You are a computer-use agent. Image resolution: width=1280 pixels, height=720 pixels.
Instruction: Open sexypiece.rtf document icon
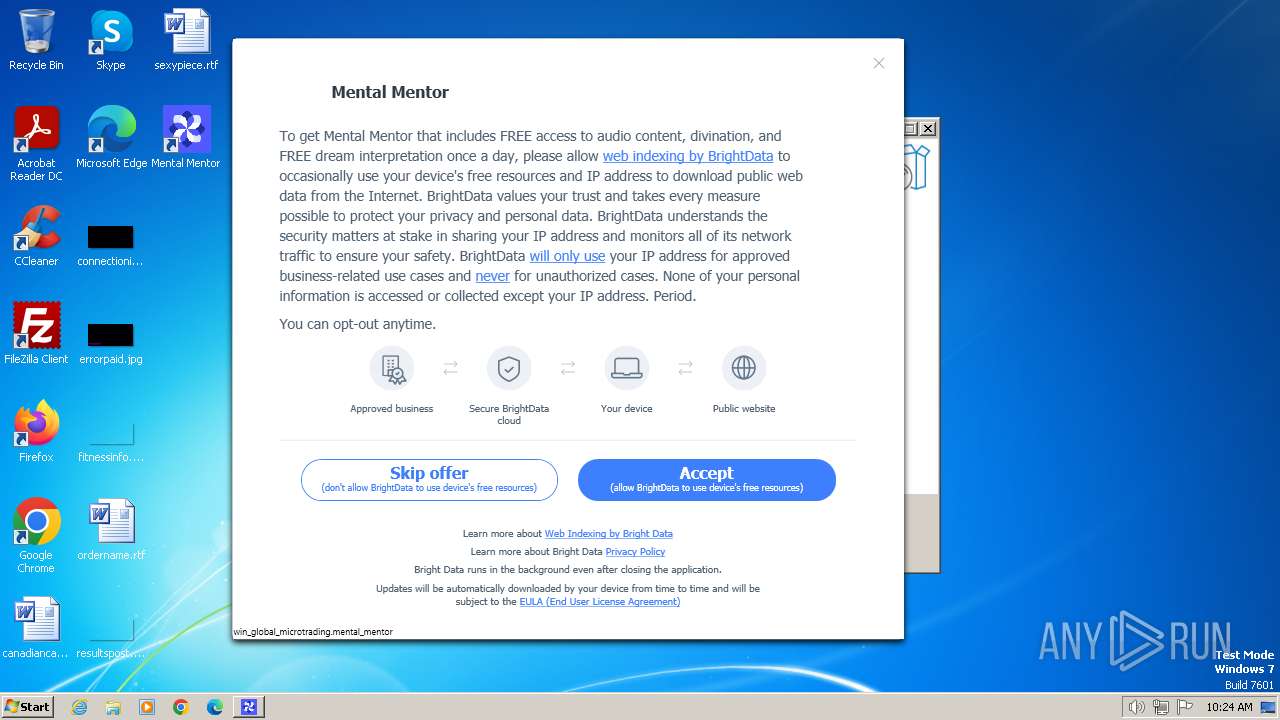(x=186, y=40)
